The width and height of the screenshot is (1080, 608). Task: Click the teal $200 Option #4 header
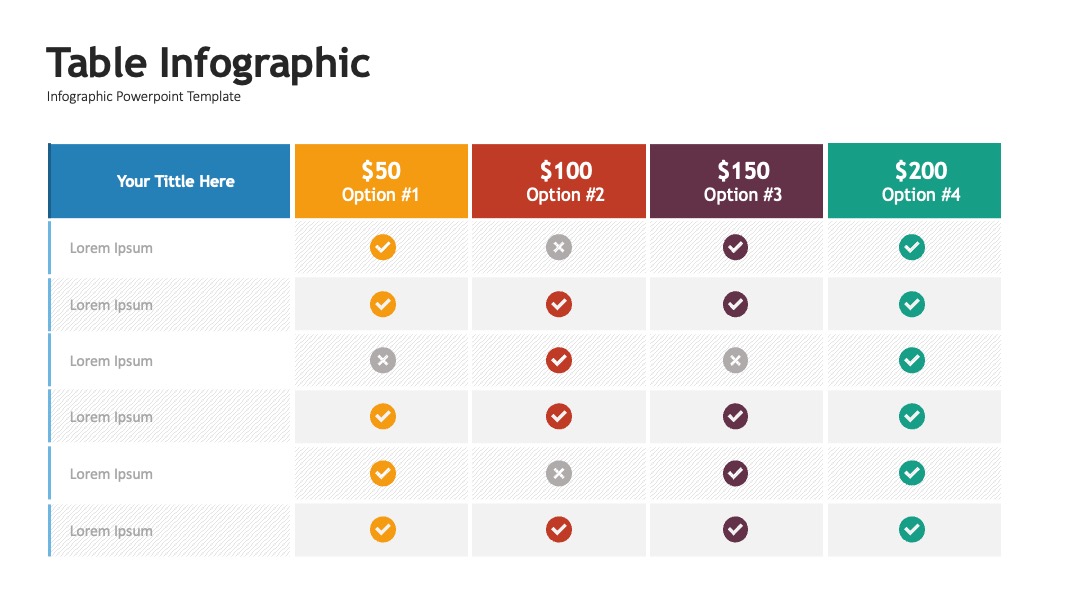(x=914, y=180)
